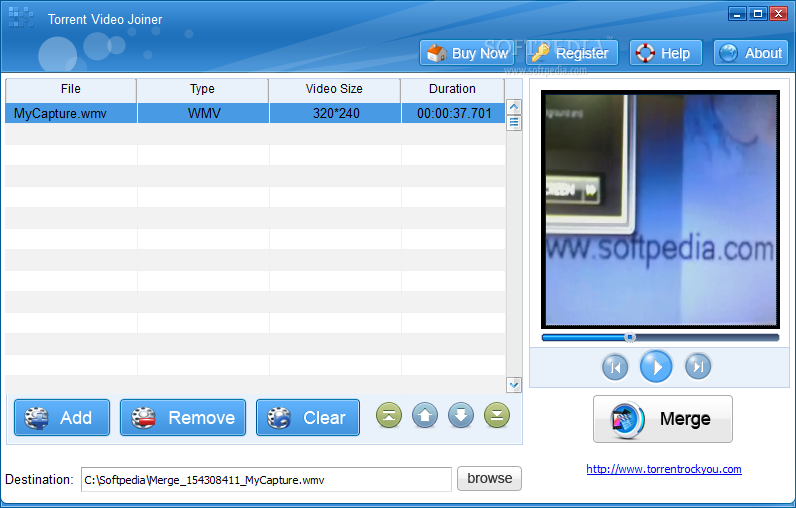Add a video file to the list
Screen dimensions: 796x508
(x=62, y=418)
